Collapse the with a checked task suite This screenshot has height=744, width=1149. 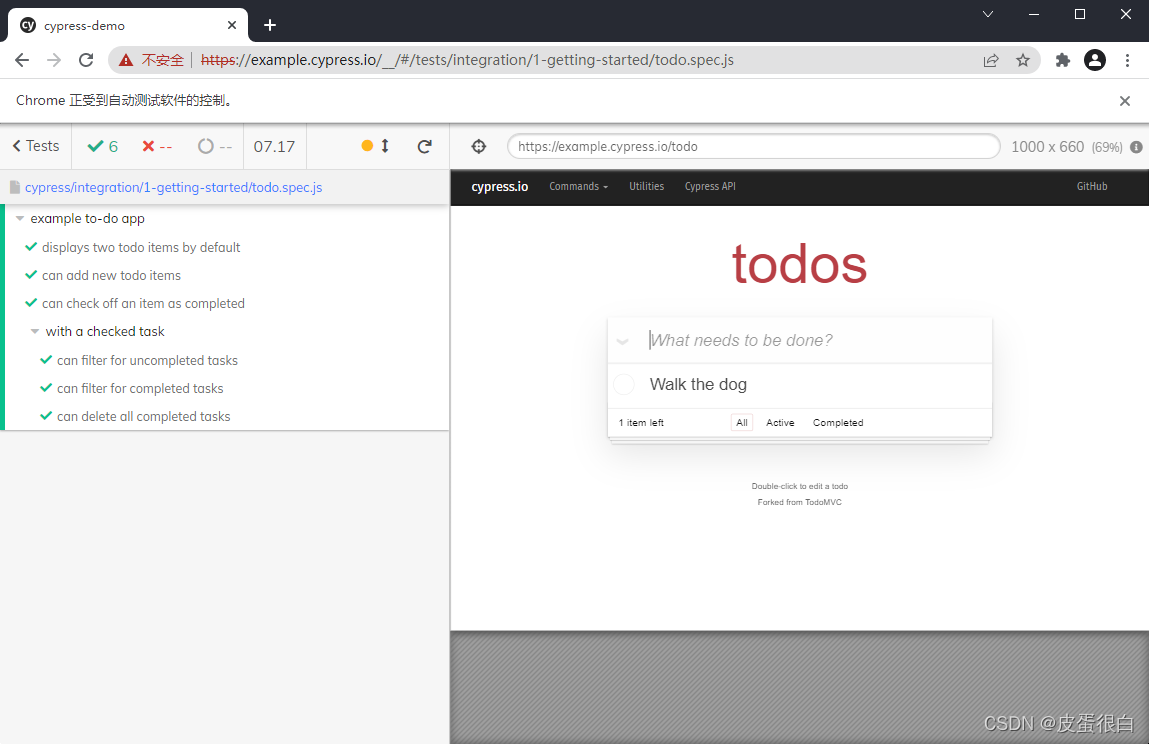(x=34, y=331)
